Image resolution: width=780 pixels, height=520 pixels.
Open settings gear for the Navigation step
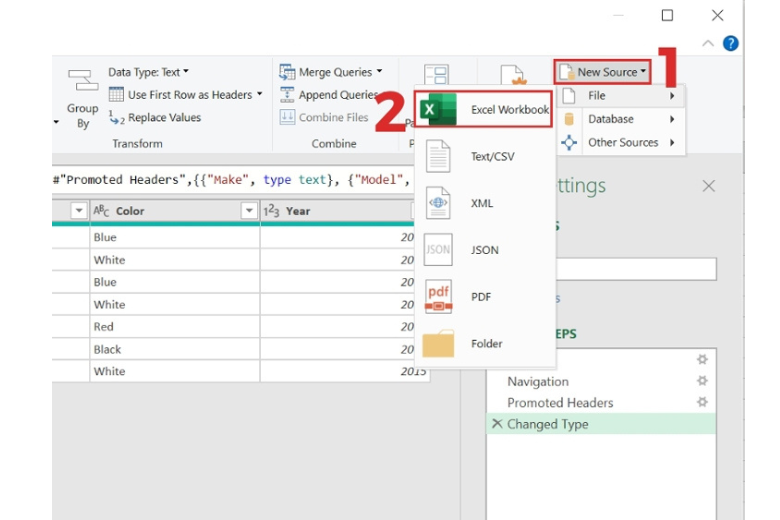pos(702,381)
